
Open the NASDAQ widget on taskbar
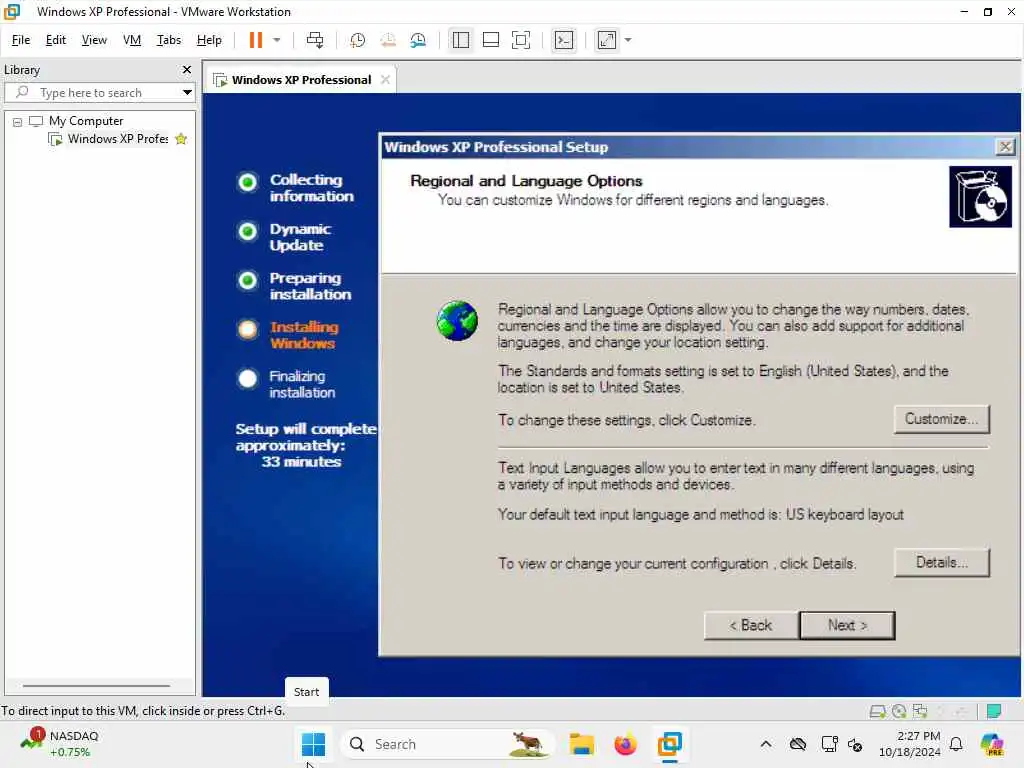(60, 744)
